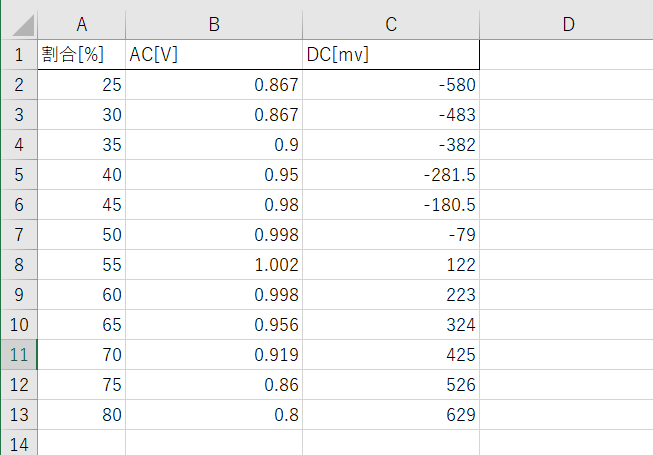Select the cell containing -281.5
Screen dimensions: 653x455
point(391,175)
